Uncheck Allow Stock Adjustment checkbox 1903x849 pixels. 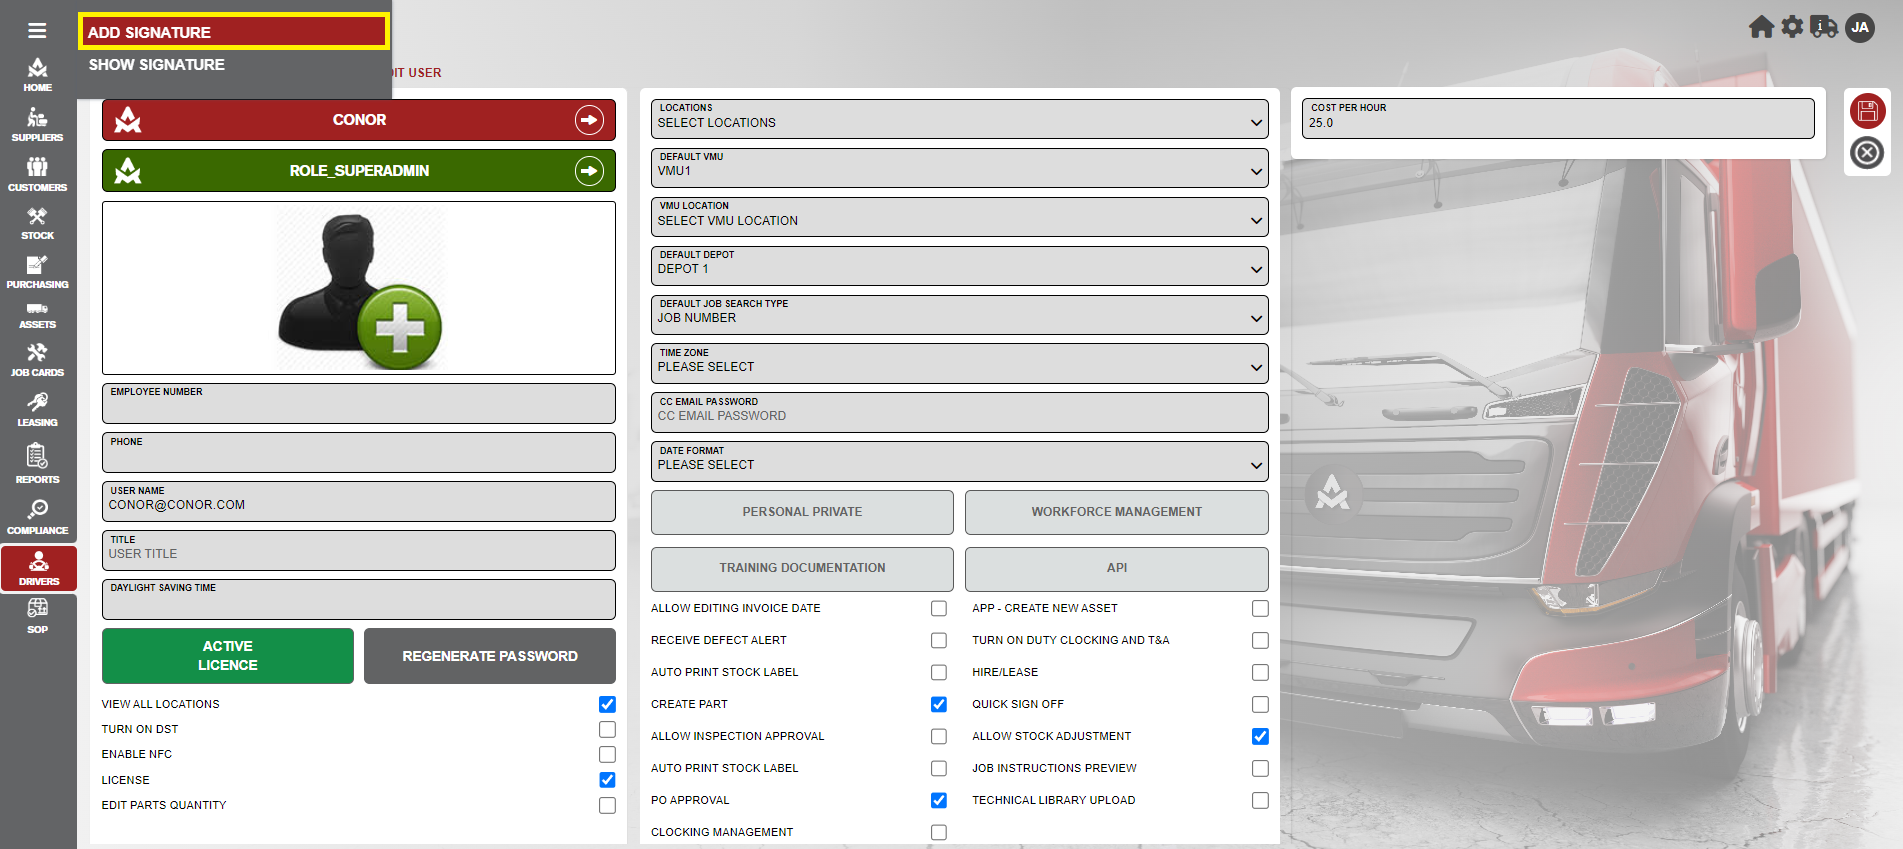pyautogui.click(x=1260, y=736)
